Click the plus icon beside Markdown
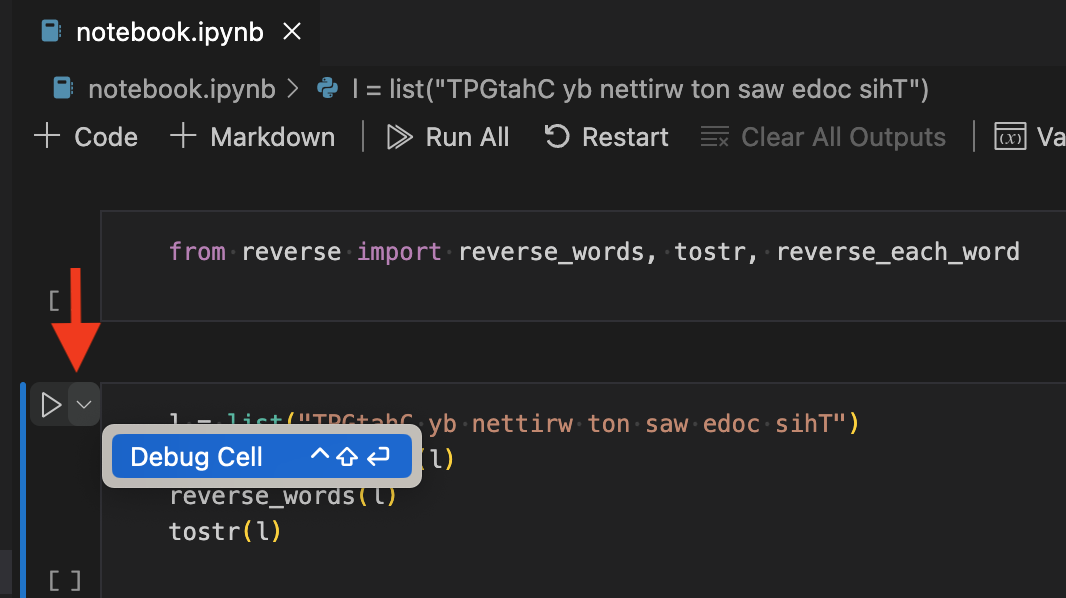The height and width of the screenshot is (598, 1066). tap(183, 136)
